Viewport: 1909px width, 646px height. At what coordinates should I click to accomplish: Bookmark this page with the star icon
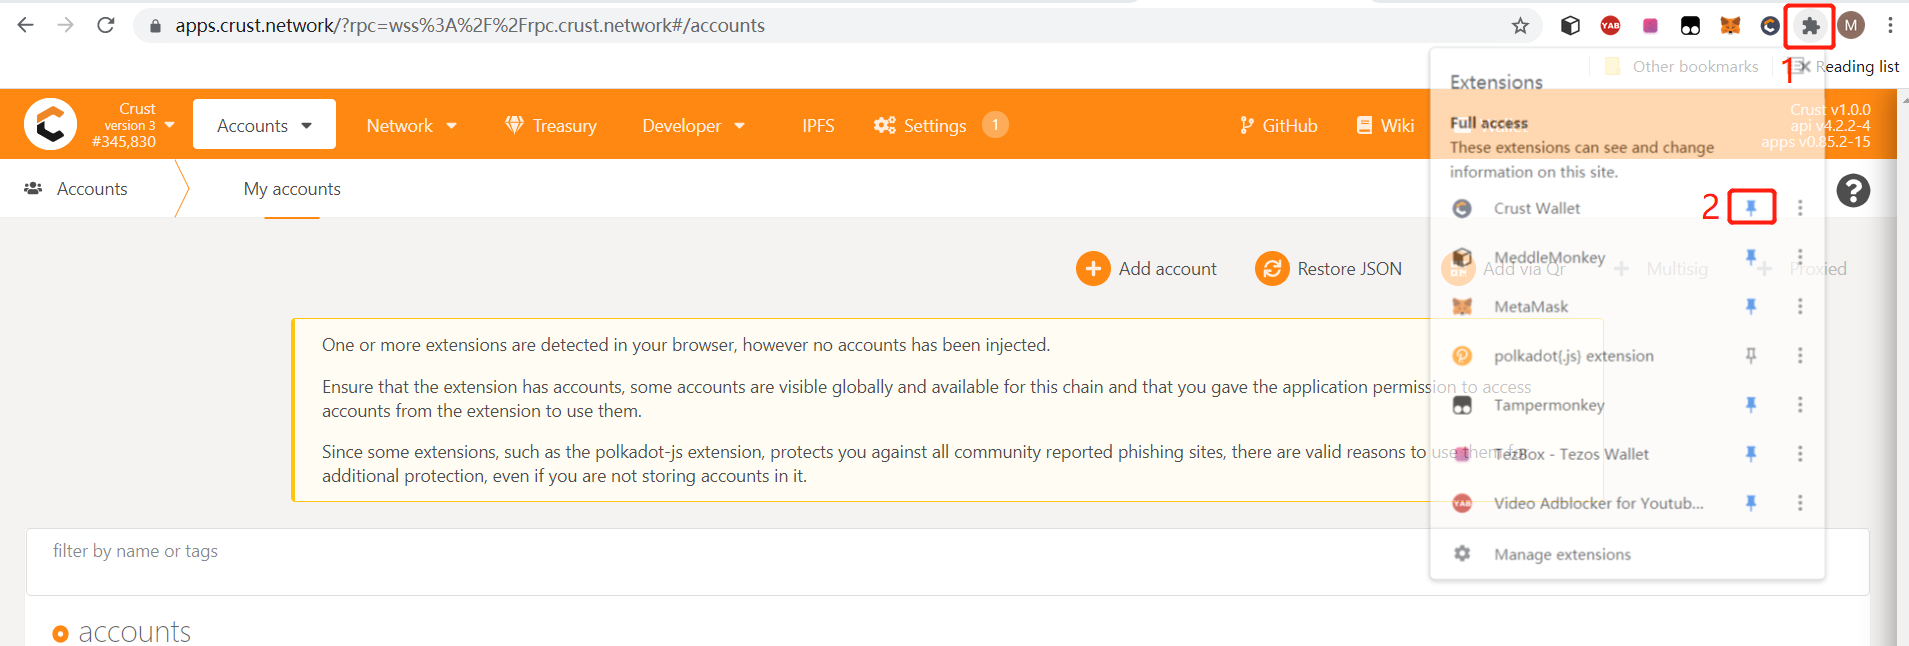1520,26
